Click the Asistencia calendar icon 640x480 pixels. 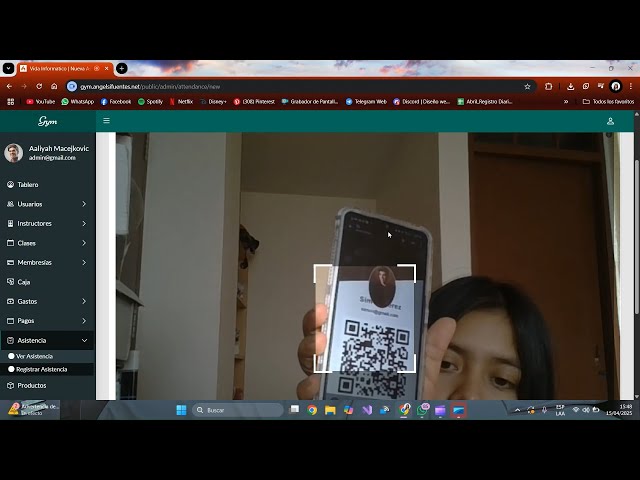pyautogui.click(x=11, y=340)
